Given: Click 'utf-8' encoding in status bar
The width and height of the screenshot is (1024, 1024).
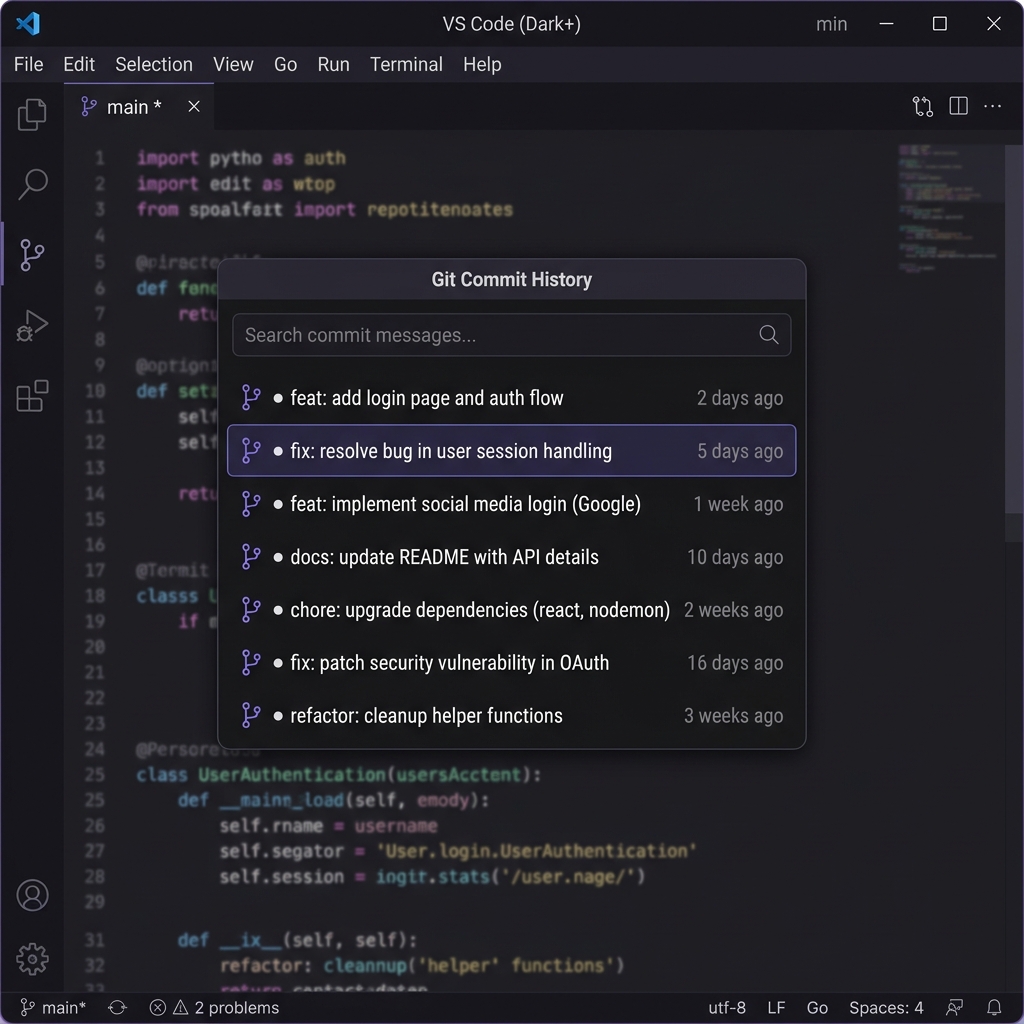Looking at the screenshot, I should coord(727,1008).
